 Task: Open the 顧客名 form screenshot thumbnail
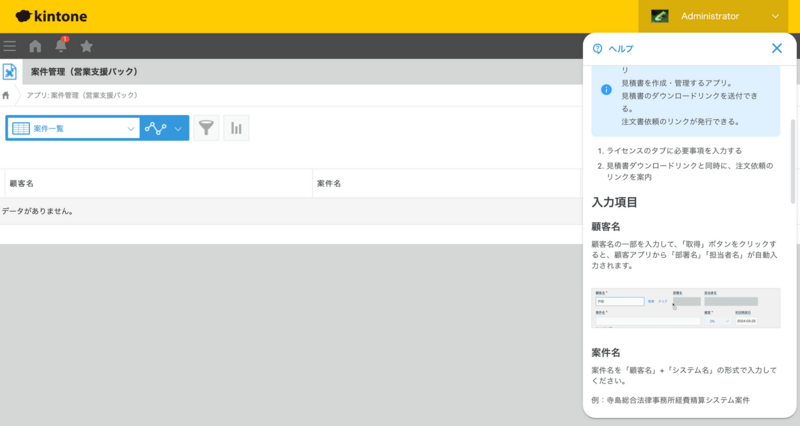pyautogui.click(x=685, y=308)
